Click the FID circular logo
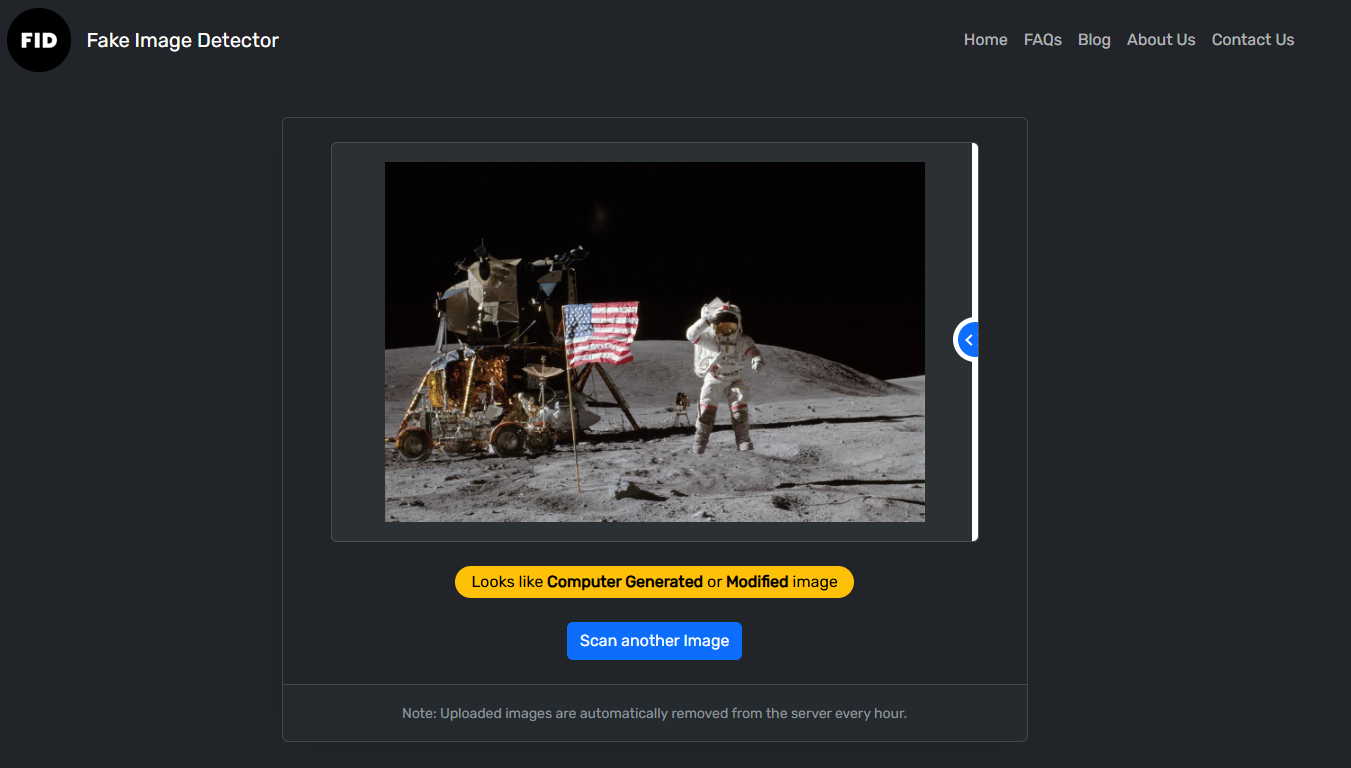 pos(39,40)
